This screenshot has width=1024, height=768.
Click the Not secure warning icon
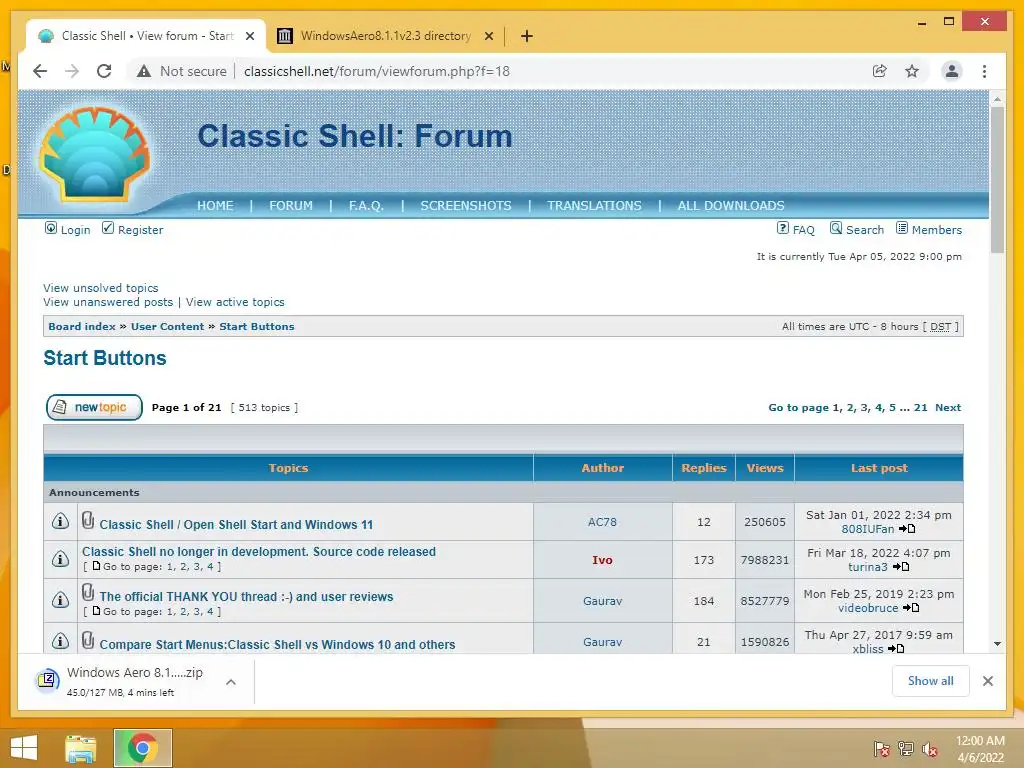click(144, 71)
